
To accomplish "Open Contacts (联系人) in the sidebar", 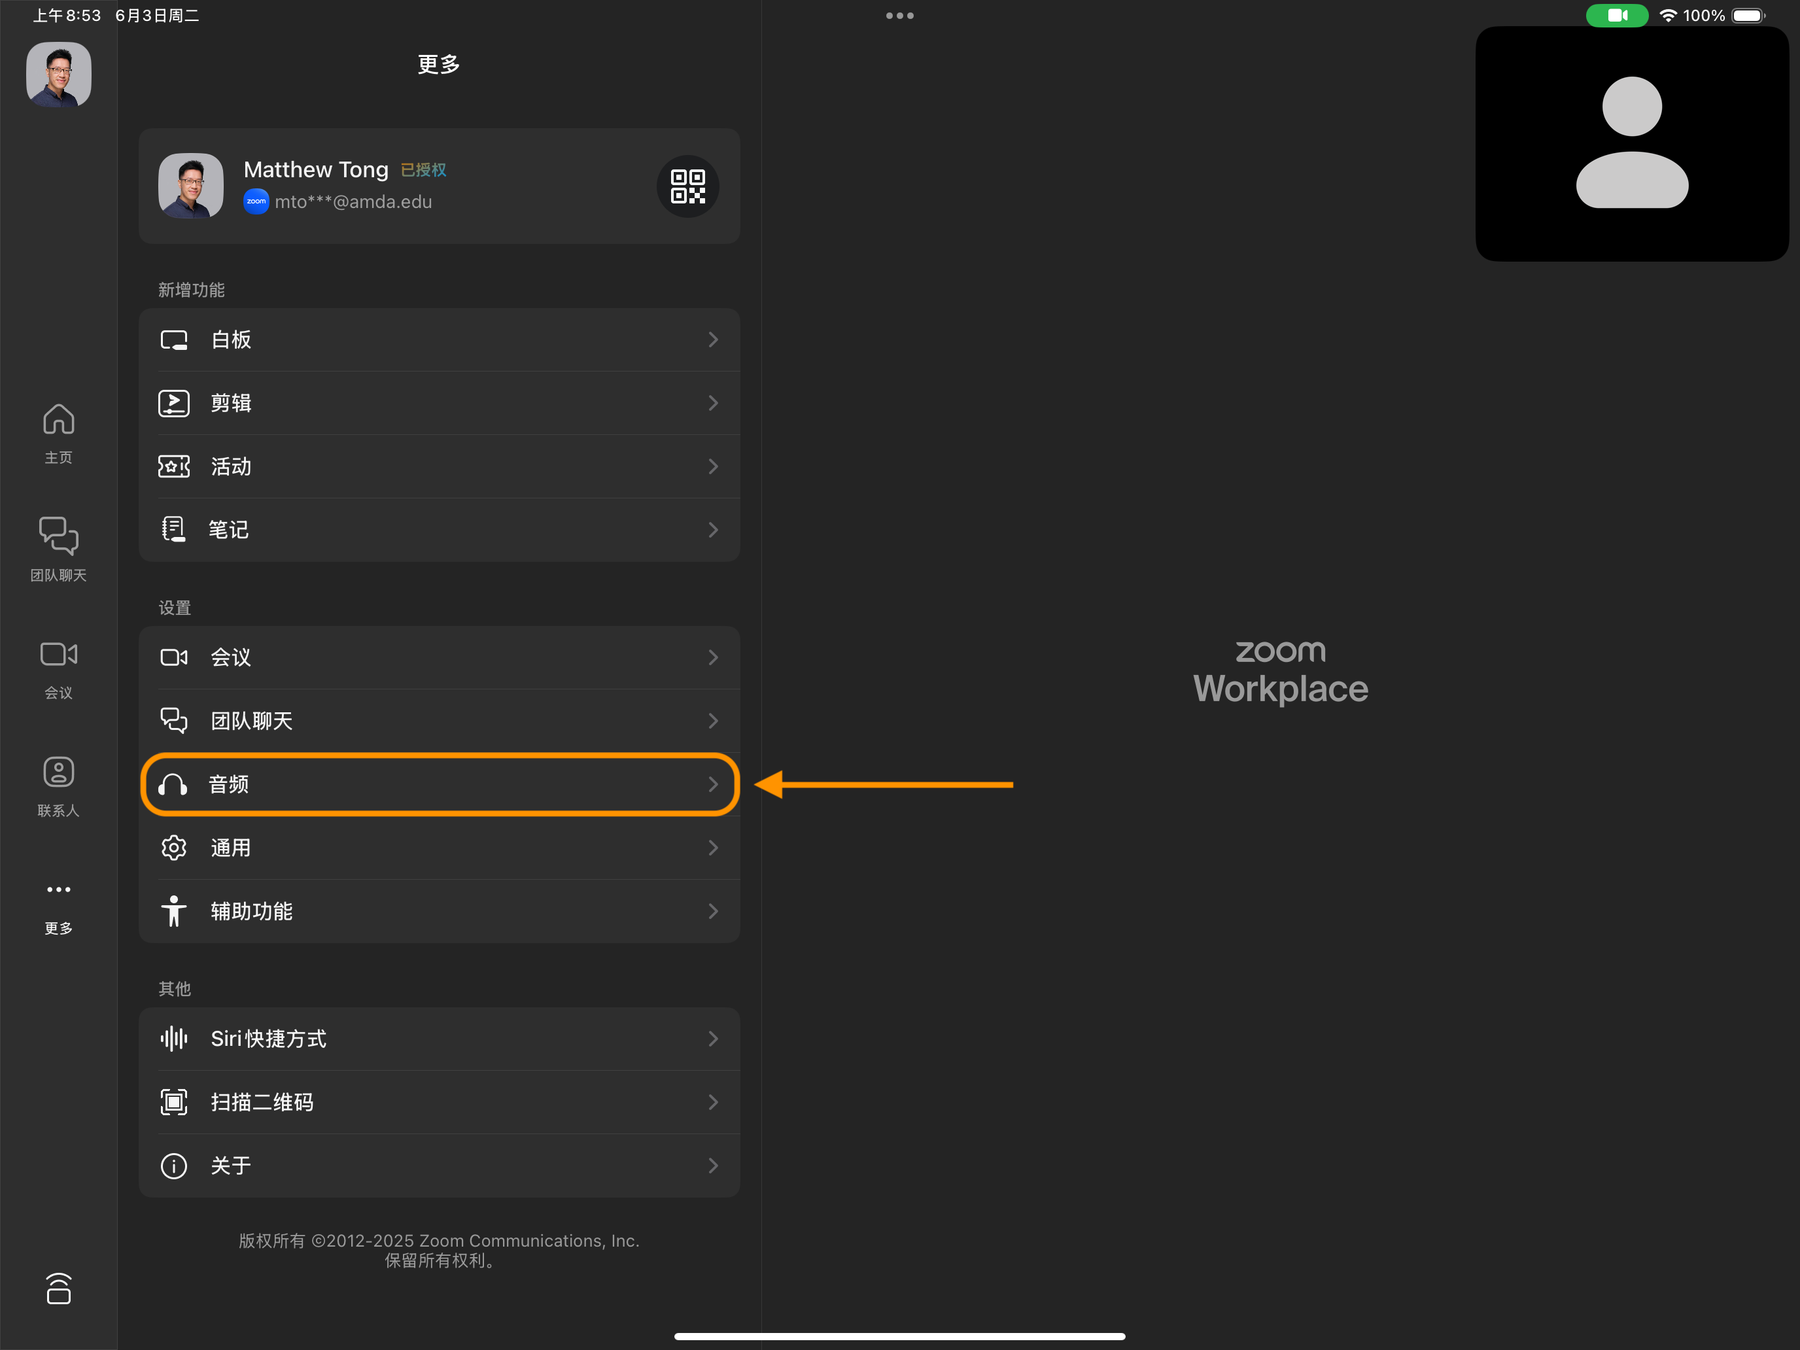I will pyautogui.click(x=58, y=785).
